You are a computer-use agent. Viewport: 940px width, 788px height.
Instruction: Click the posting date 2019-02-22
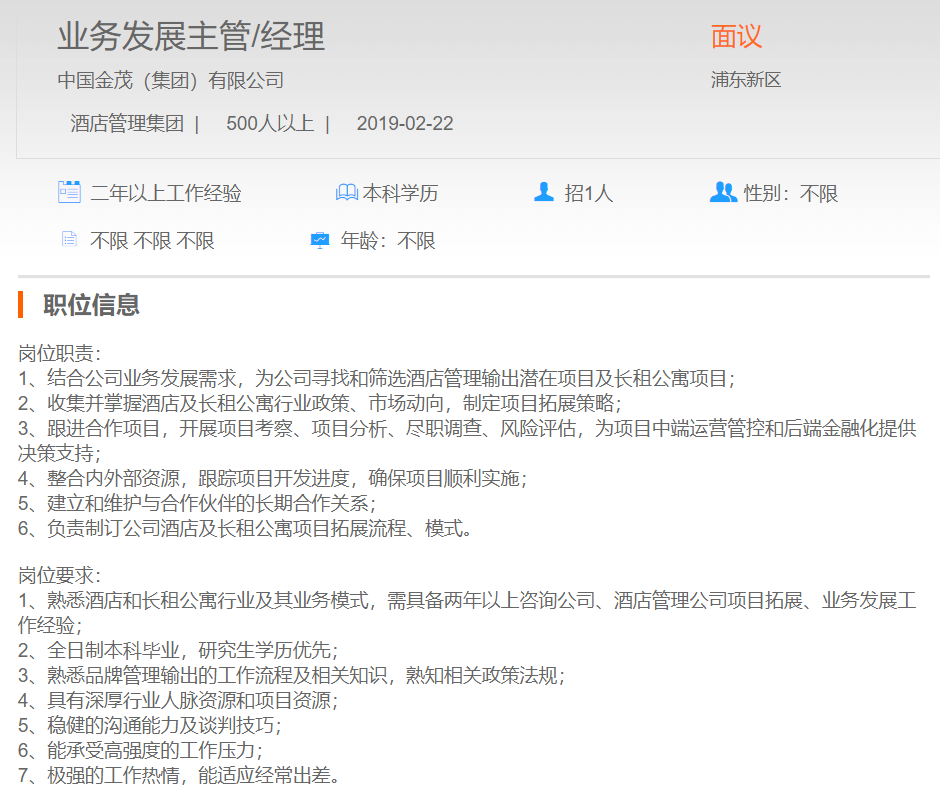[405, 124]
